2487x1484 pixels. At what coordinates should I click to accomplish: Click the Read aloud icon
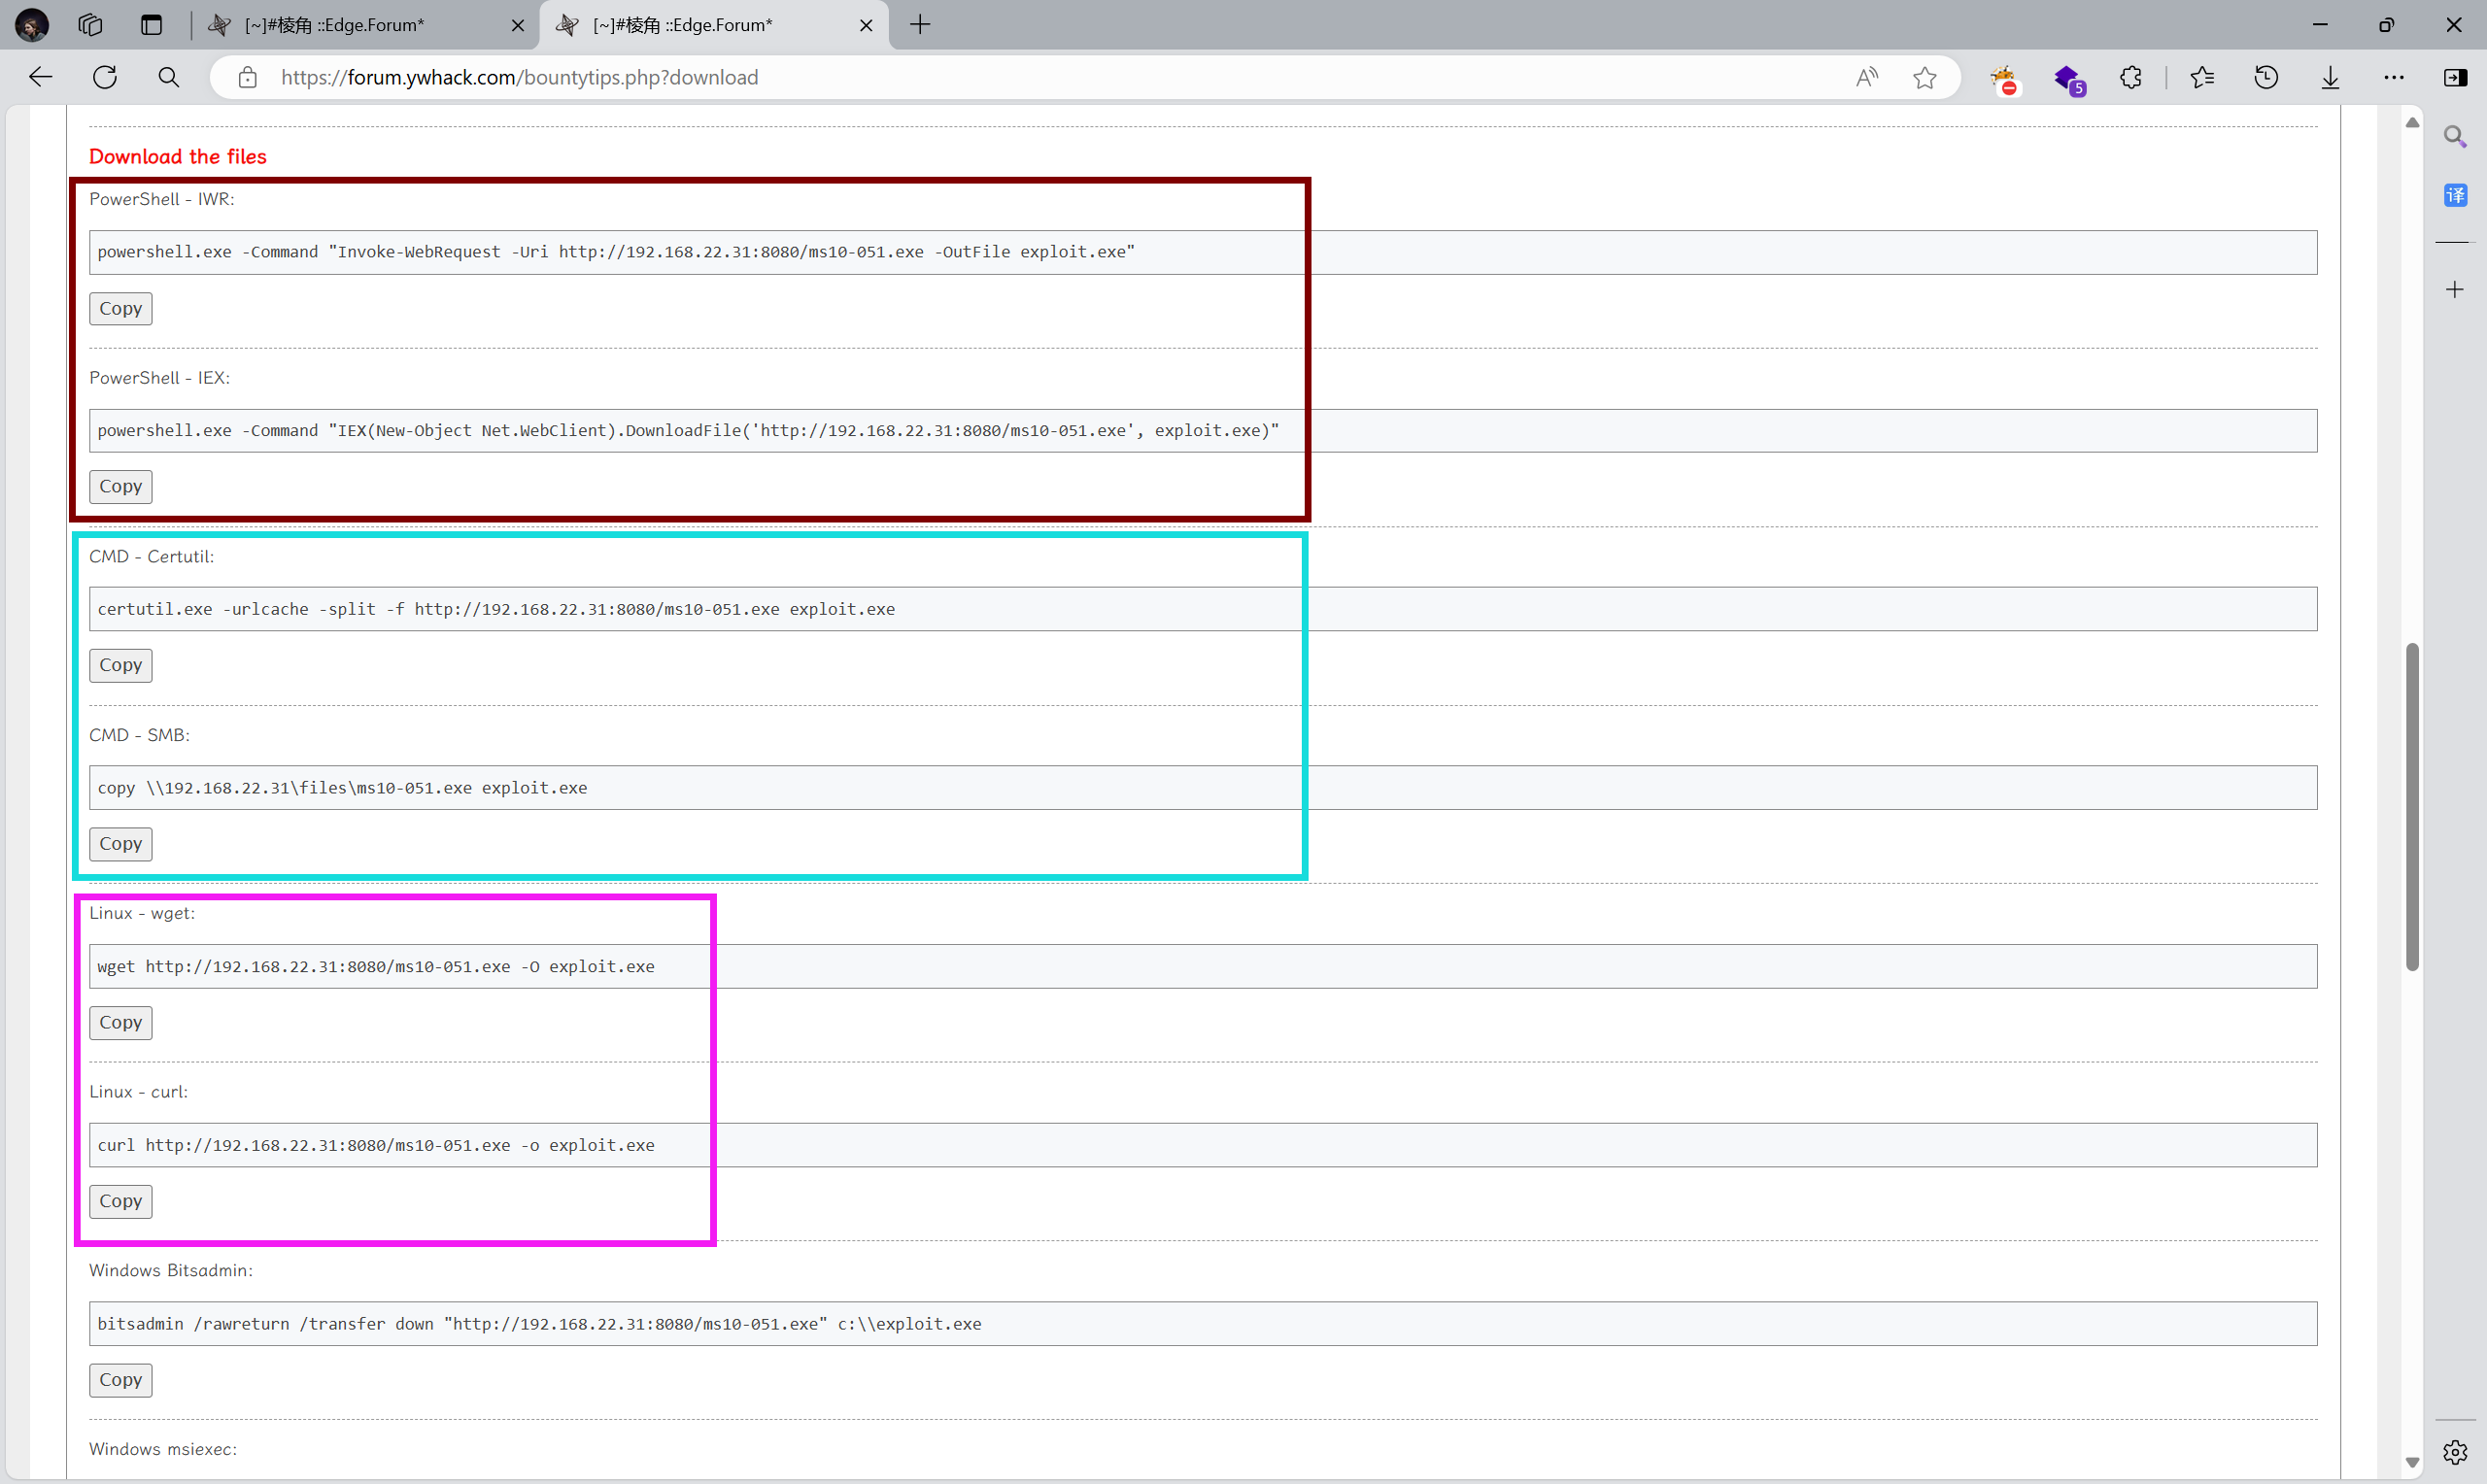(x=1866, y=77)
